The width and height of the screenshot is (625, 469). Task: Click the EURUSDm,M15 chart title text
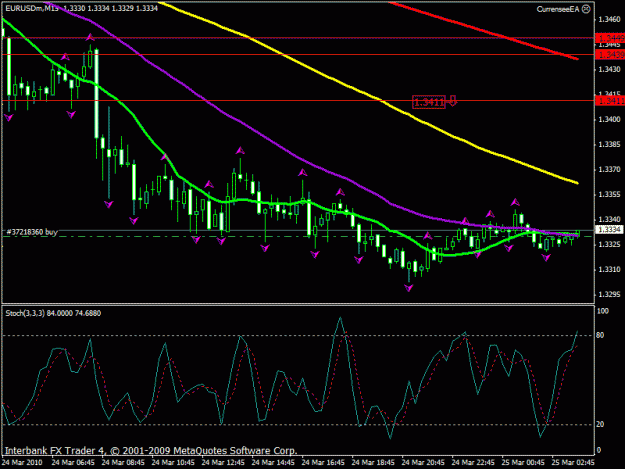click(31, 8)
